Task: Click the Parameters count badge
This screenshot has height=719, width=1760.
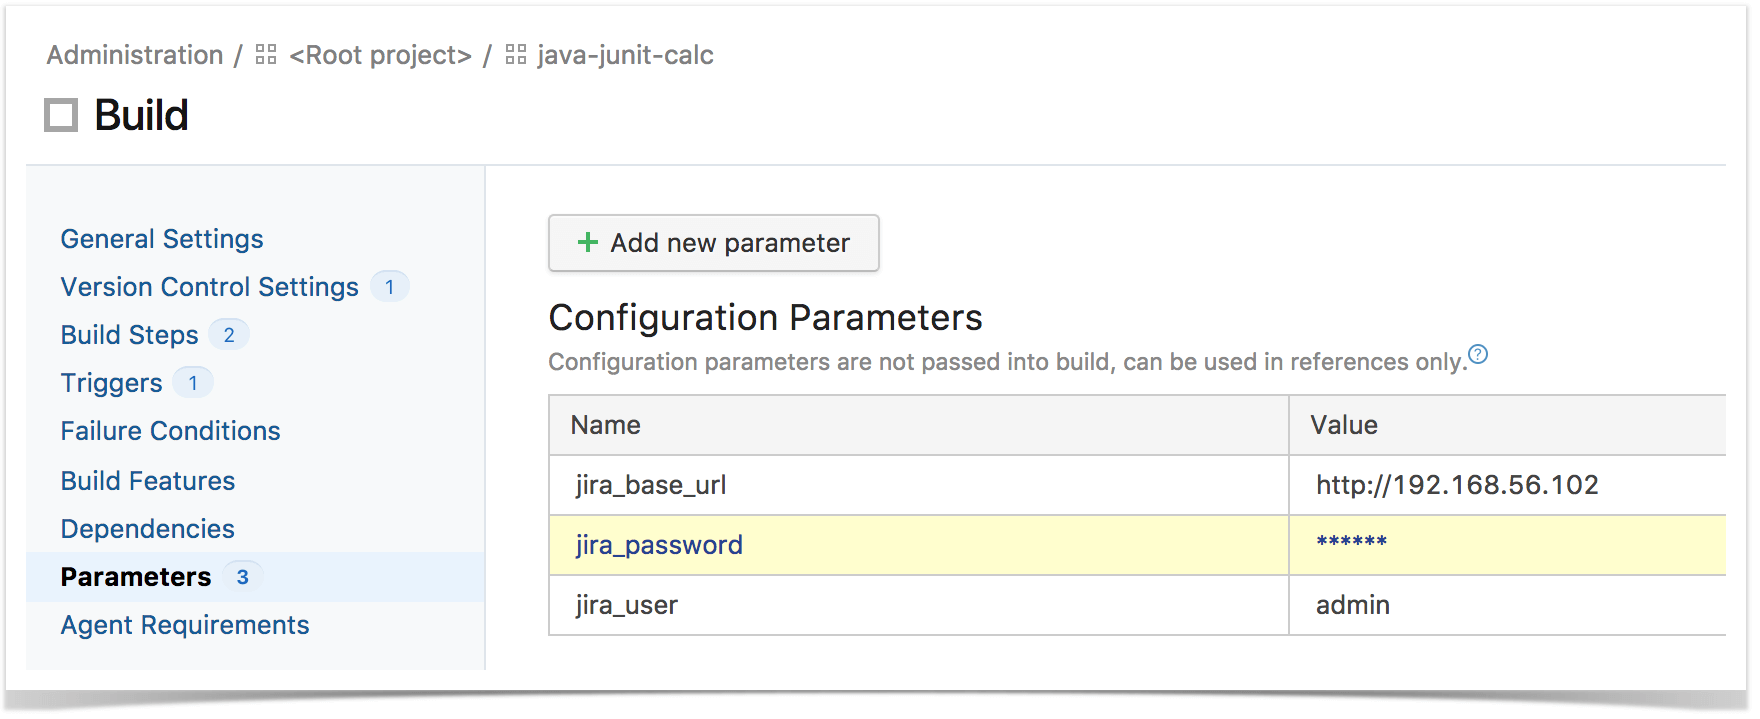Action: click(x=242, y=577)
